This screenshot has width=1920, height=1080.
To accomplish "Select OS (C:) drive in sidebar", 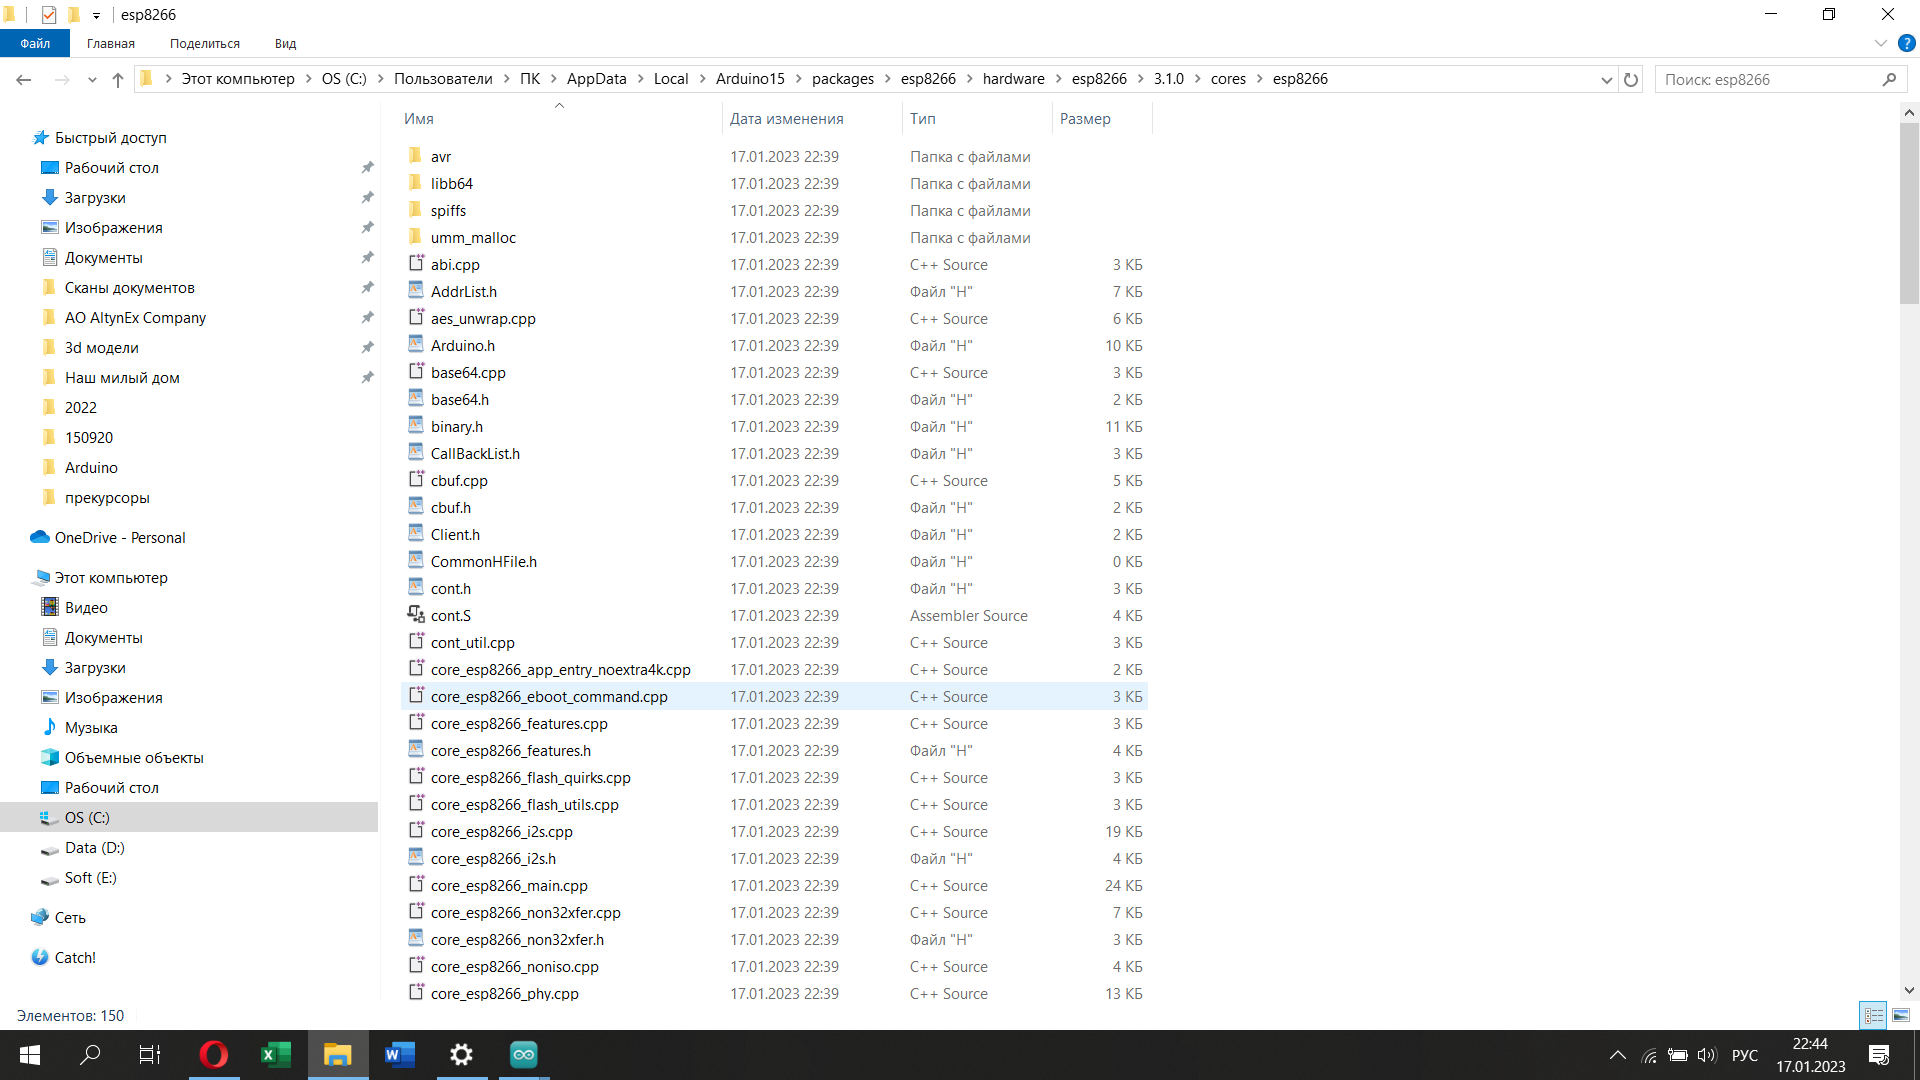I will point(87,818).
